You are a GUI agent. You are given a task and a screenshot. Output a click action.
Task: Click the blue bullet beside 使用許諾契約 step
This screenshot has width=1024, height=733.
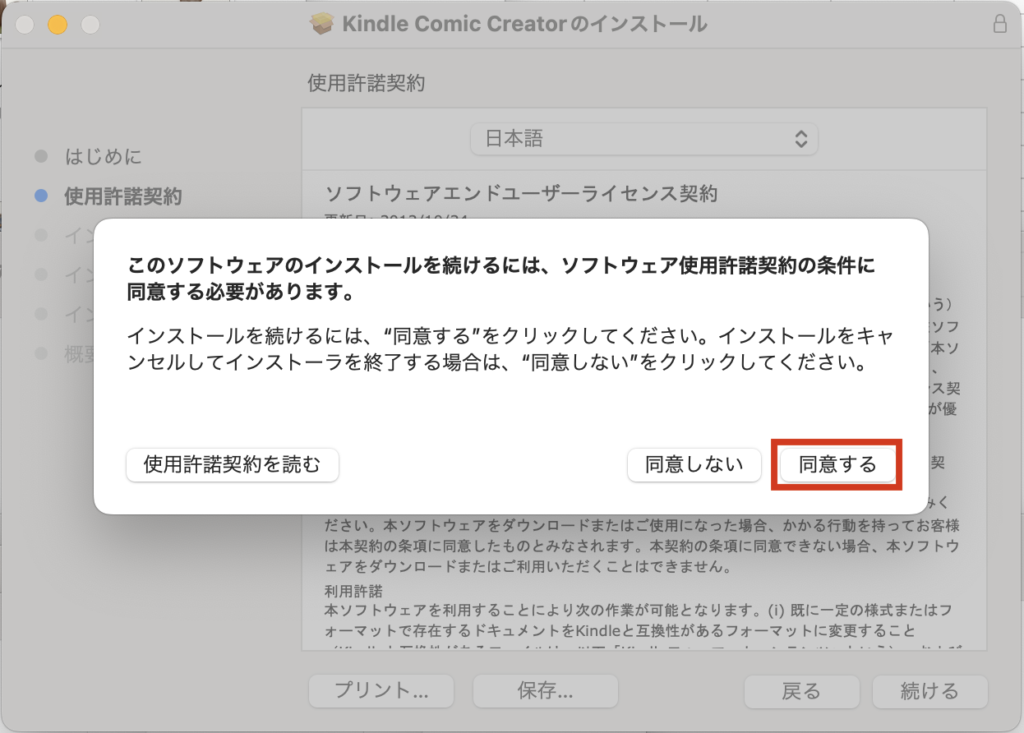[x=40, y=196]
